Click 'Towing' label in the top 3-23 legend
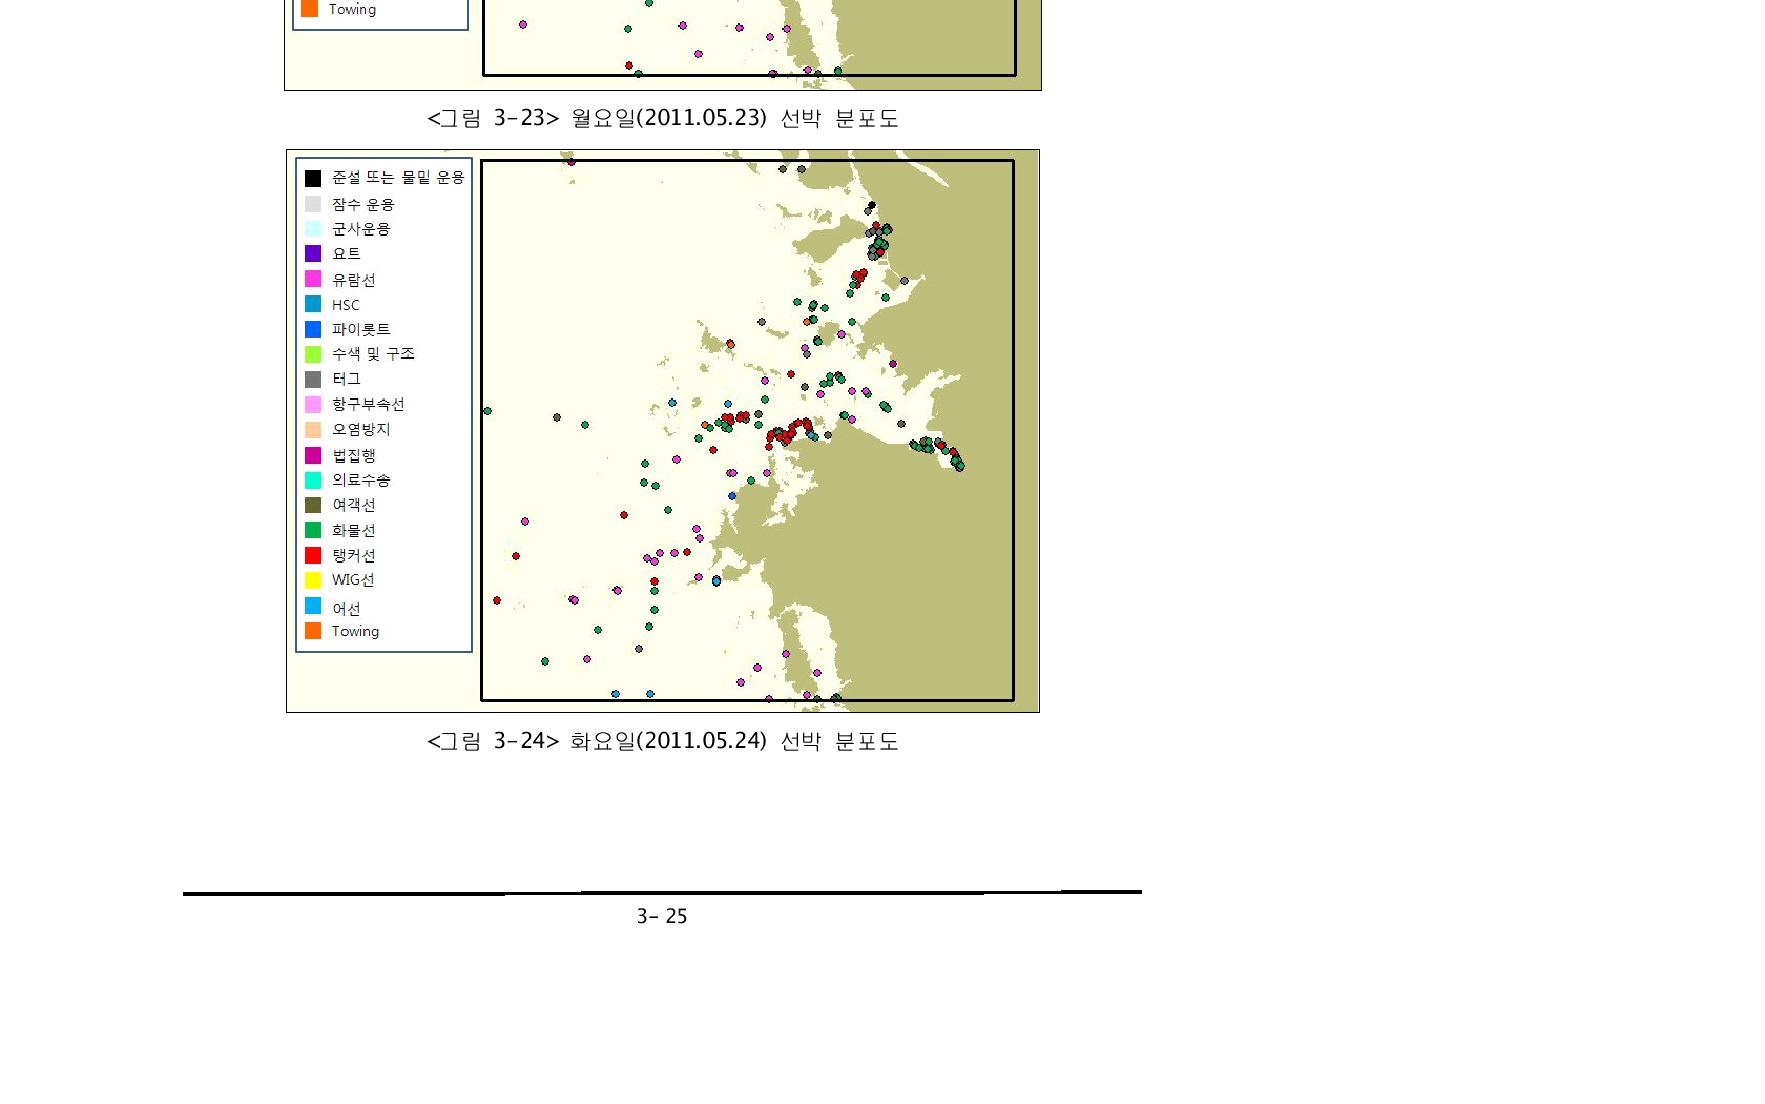1765x1104 pixels. pyautogui.click(x=352, y=9)
